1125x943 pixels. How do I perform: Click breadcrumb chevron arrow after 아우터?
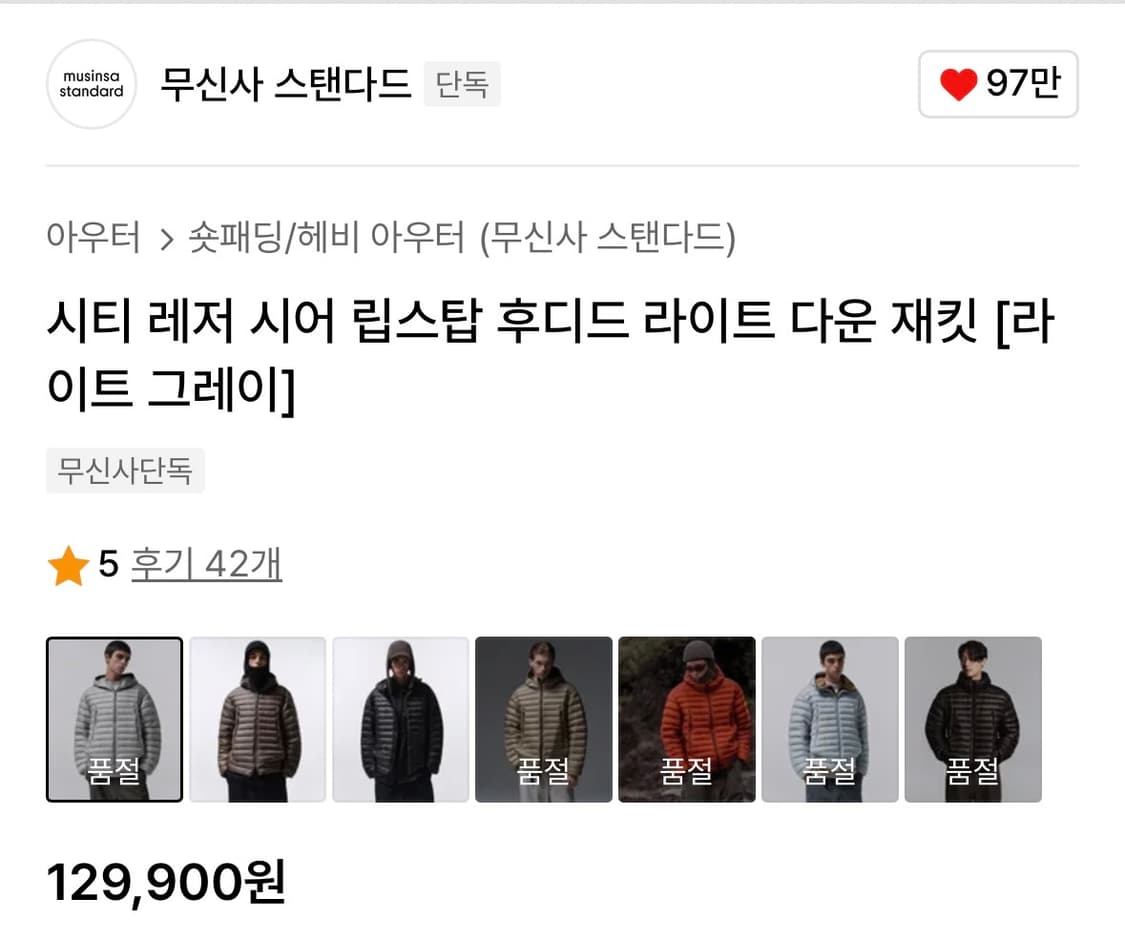point(166,239)
